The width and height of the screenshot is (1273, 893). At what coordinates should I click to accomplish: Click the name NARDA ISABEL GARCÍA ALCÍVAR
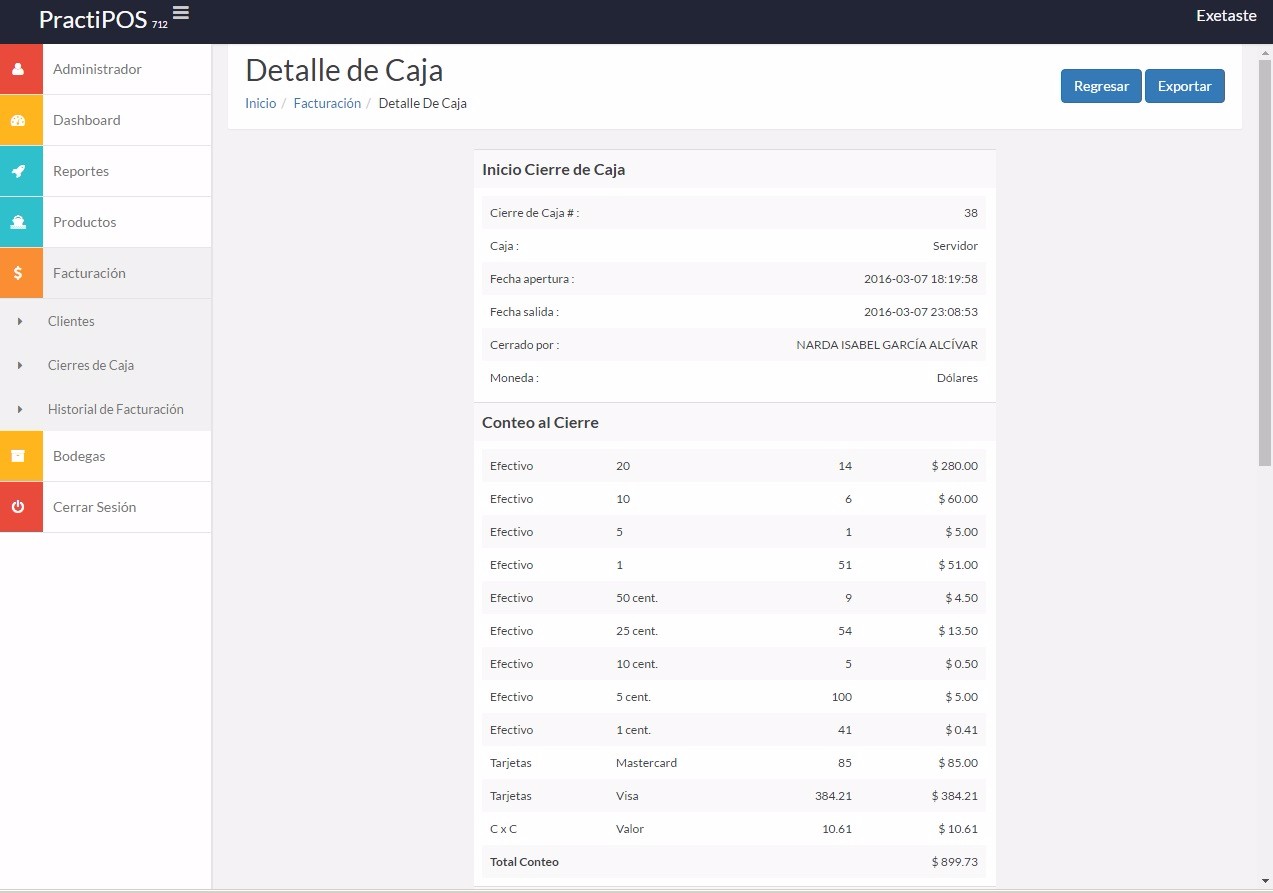[887, 345]
